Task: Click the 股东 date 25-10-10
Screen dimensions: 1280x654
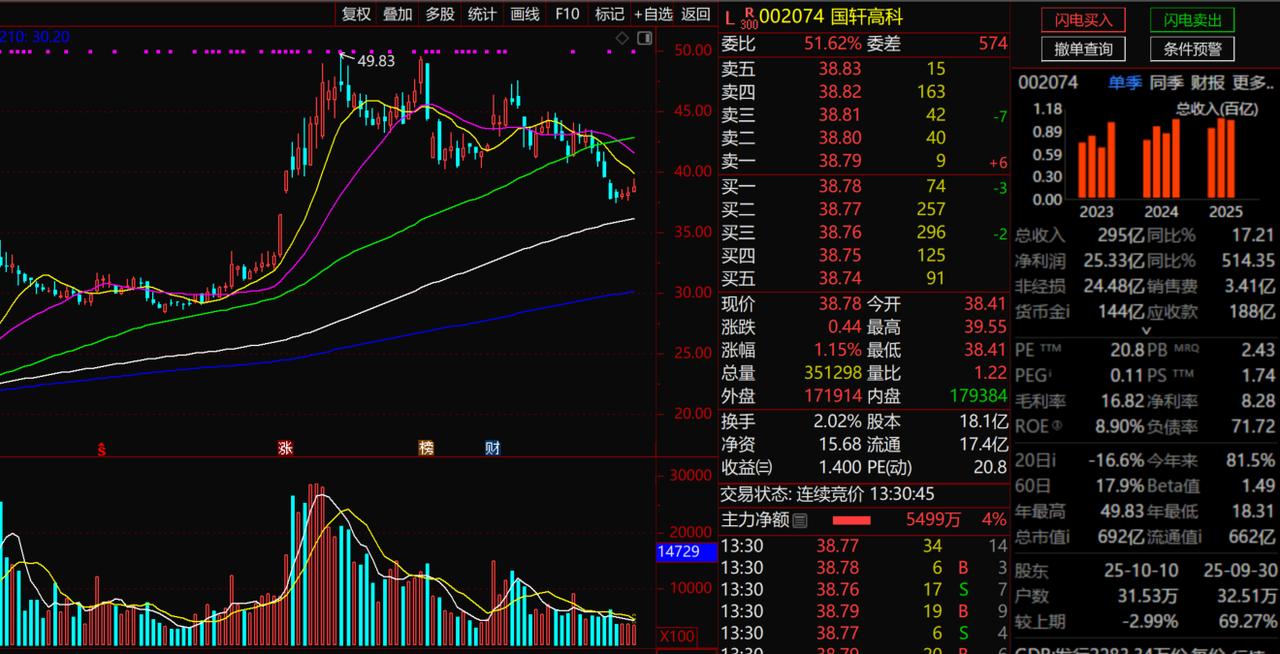Action: [x=1143, y=571]
